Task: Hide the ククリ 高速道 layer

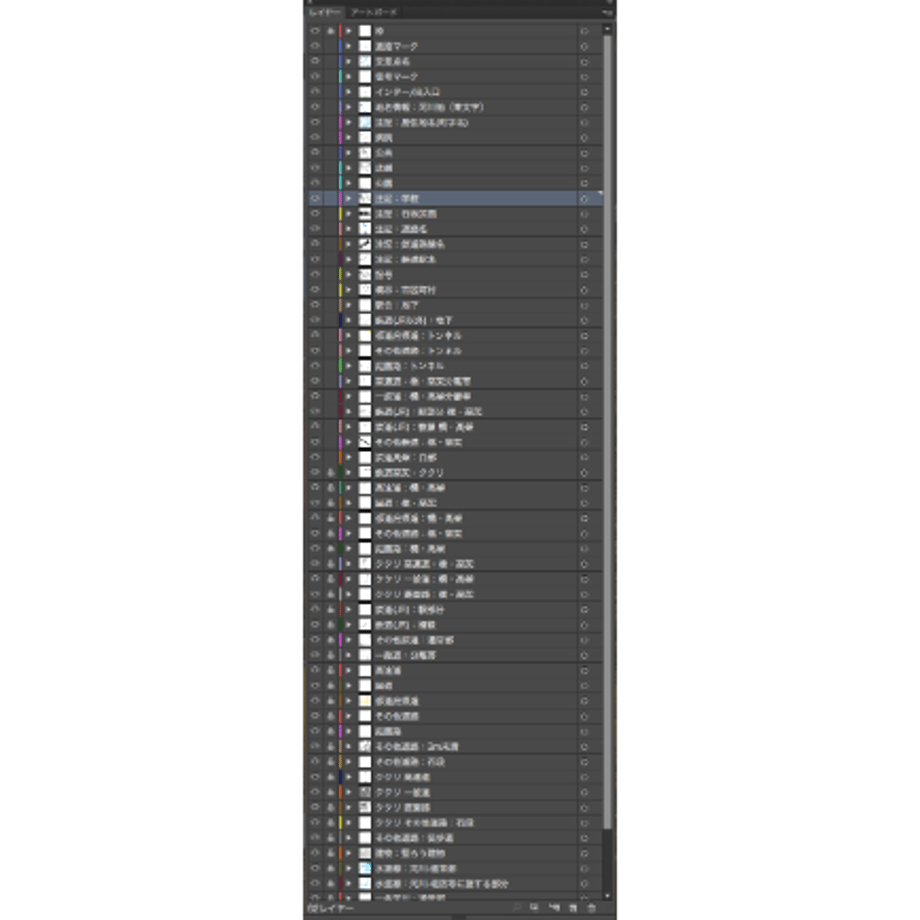Action: click(315, 777)
